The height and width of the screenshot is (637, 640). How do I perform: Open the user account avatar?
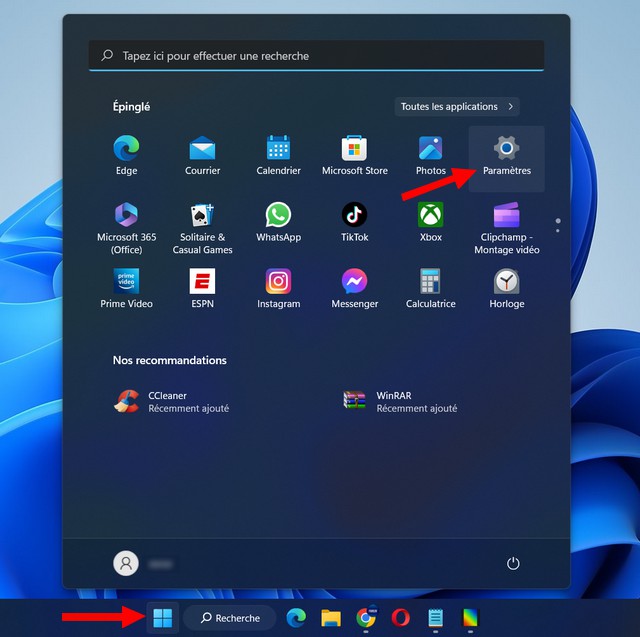[126, 564]
